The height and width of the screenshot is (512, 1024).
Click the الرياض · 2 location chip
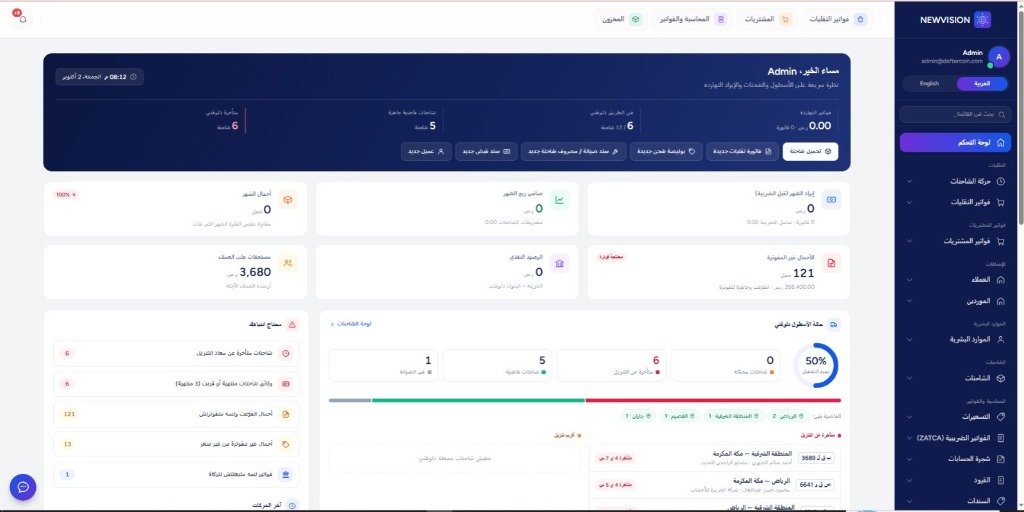[x=786, y=416]
